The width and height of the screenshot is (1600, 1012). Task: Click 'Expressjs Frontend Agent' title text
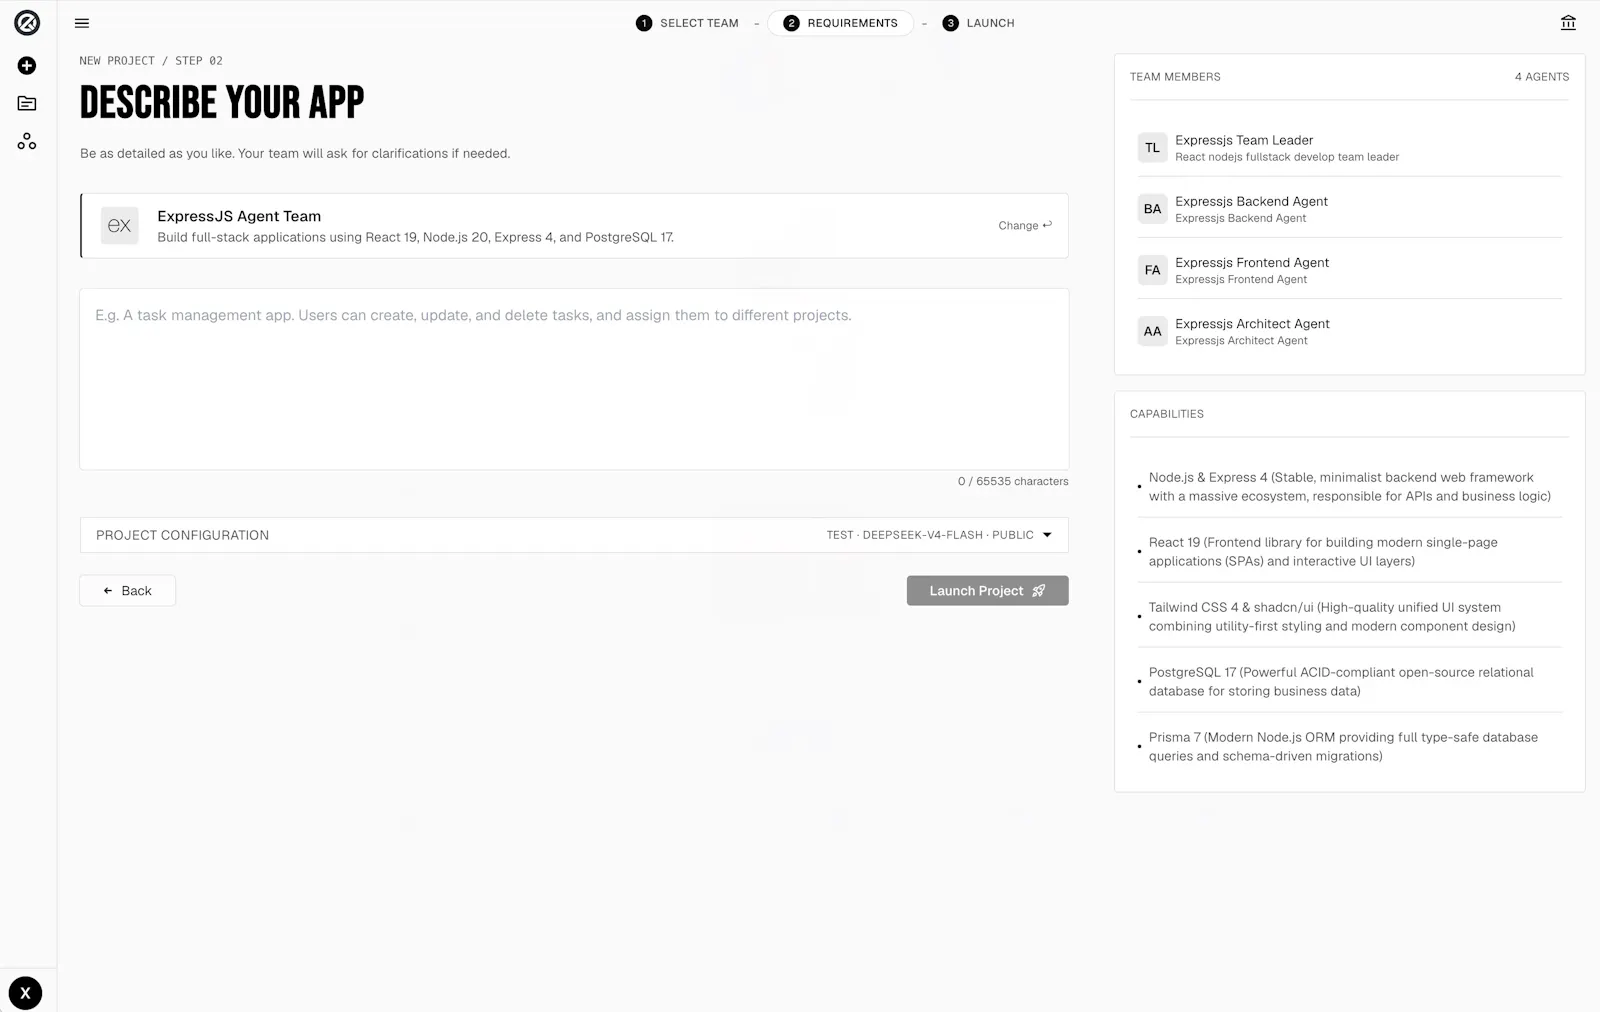[1252, 262]
